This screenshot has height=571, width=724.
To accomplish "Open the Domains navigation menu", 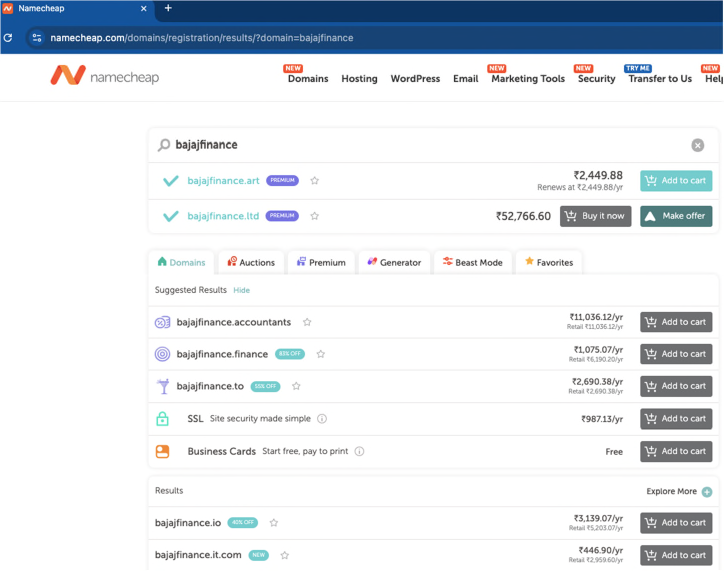I will (x=308, y=78).
